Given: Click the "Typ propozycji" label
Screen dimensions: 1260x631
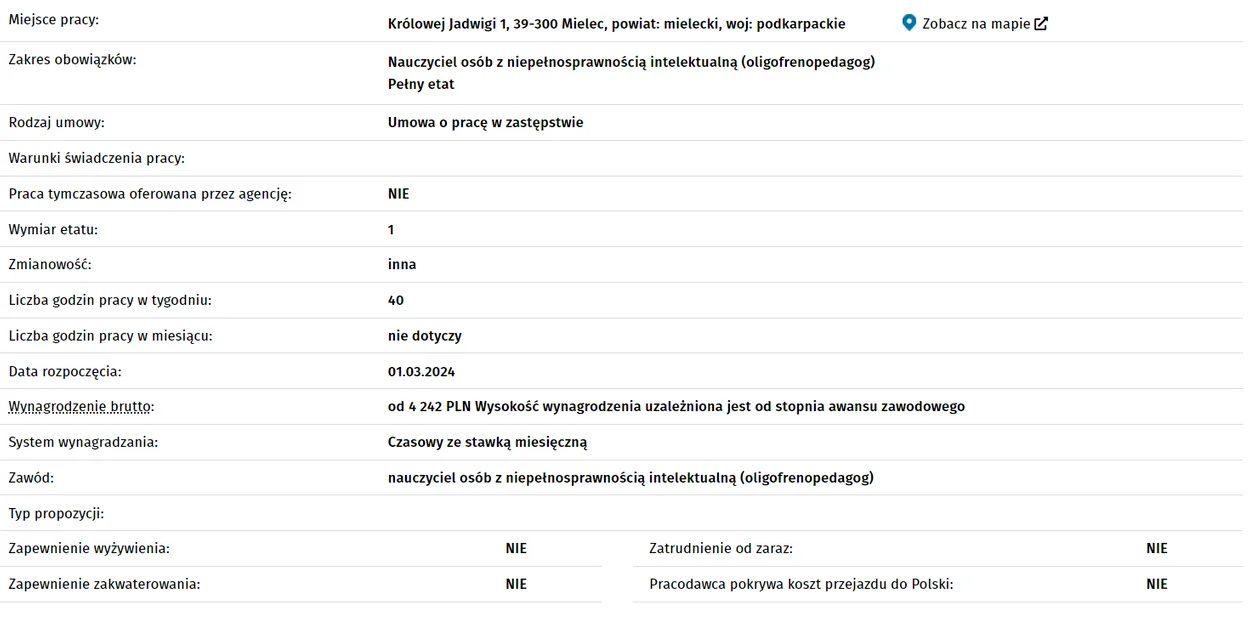Looking at the screenshot, I should pos(56,514).
